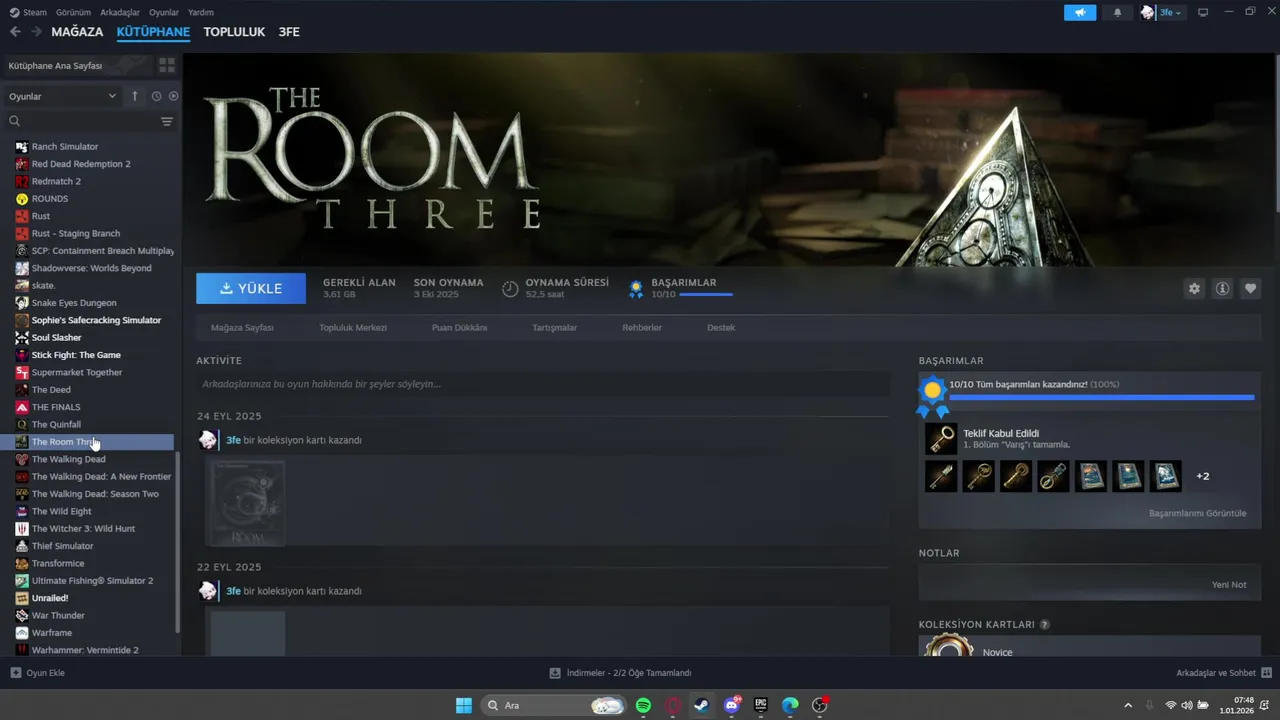Screen dimensions: 1280x720
Task: Open Epic Games Launcher from taskbar
Action: 761,705
